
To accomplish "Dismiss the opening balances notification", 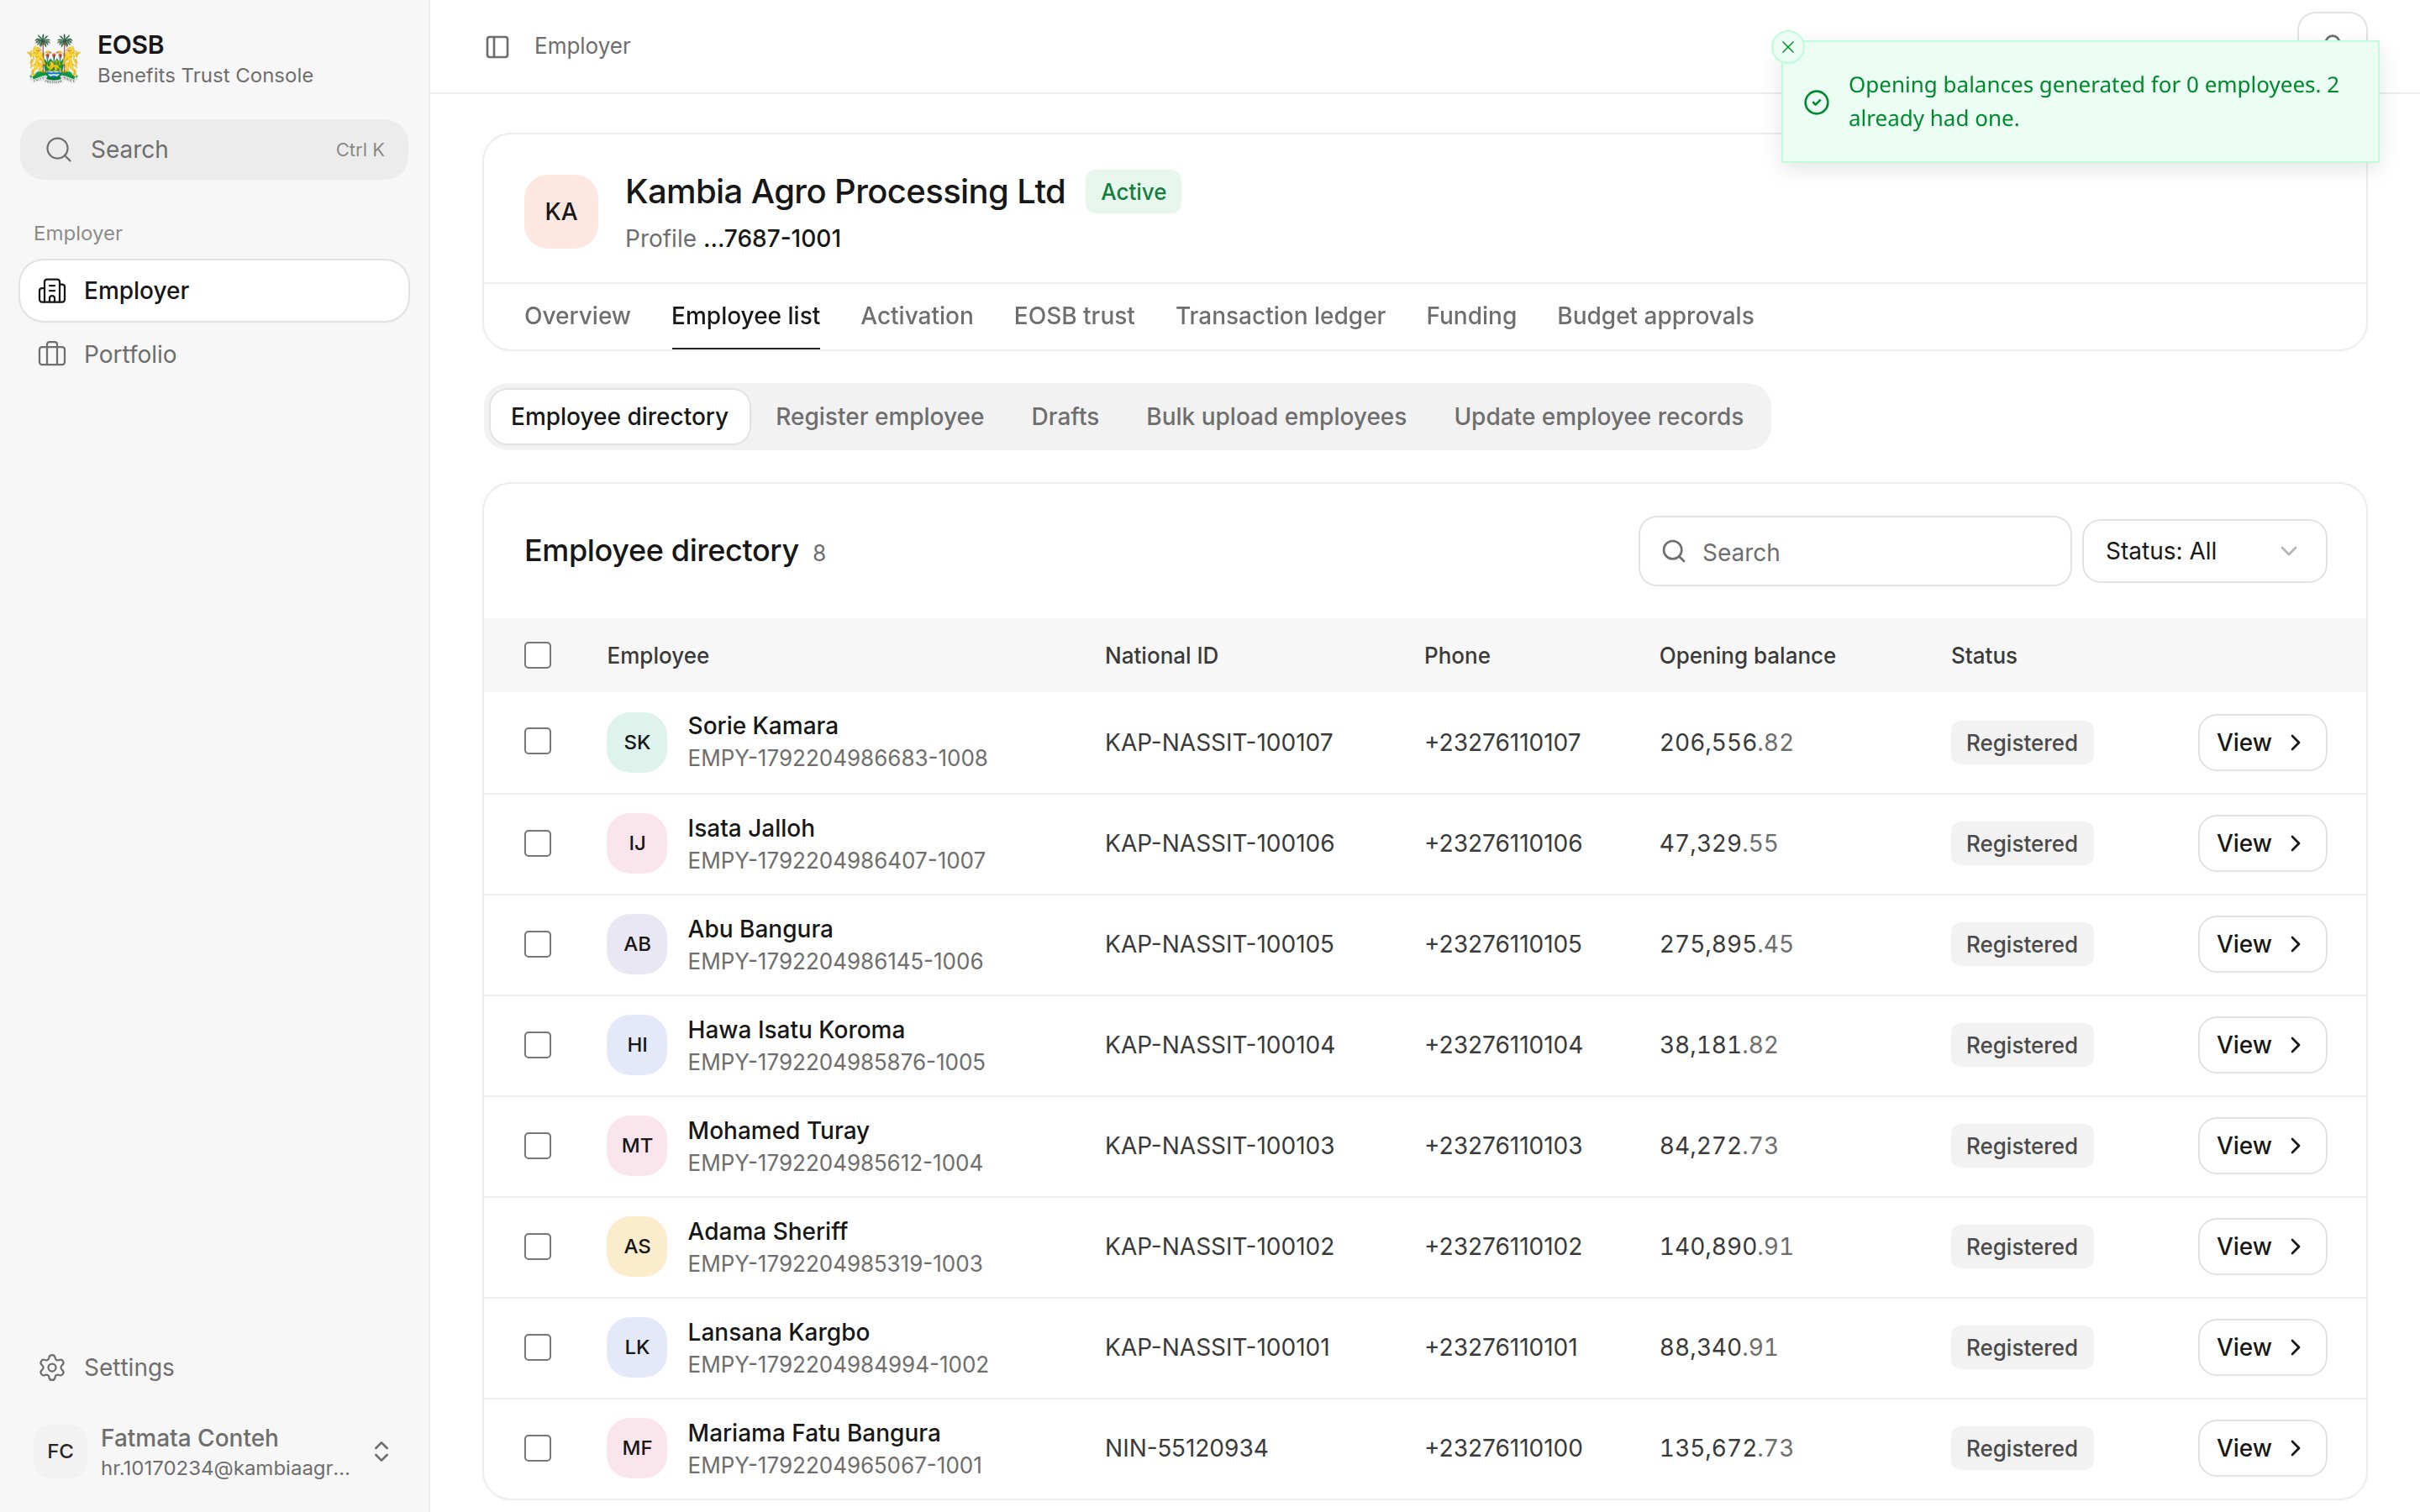I will [x=1788, y=47].
